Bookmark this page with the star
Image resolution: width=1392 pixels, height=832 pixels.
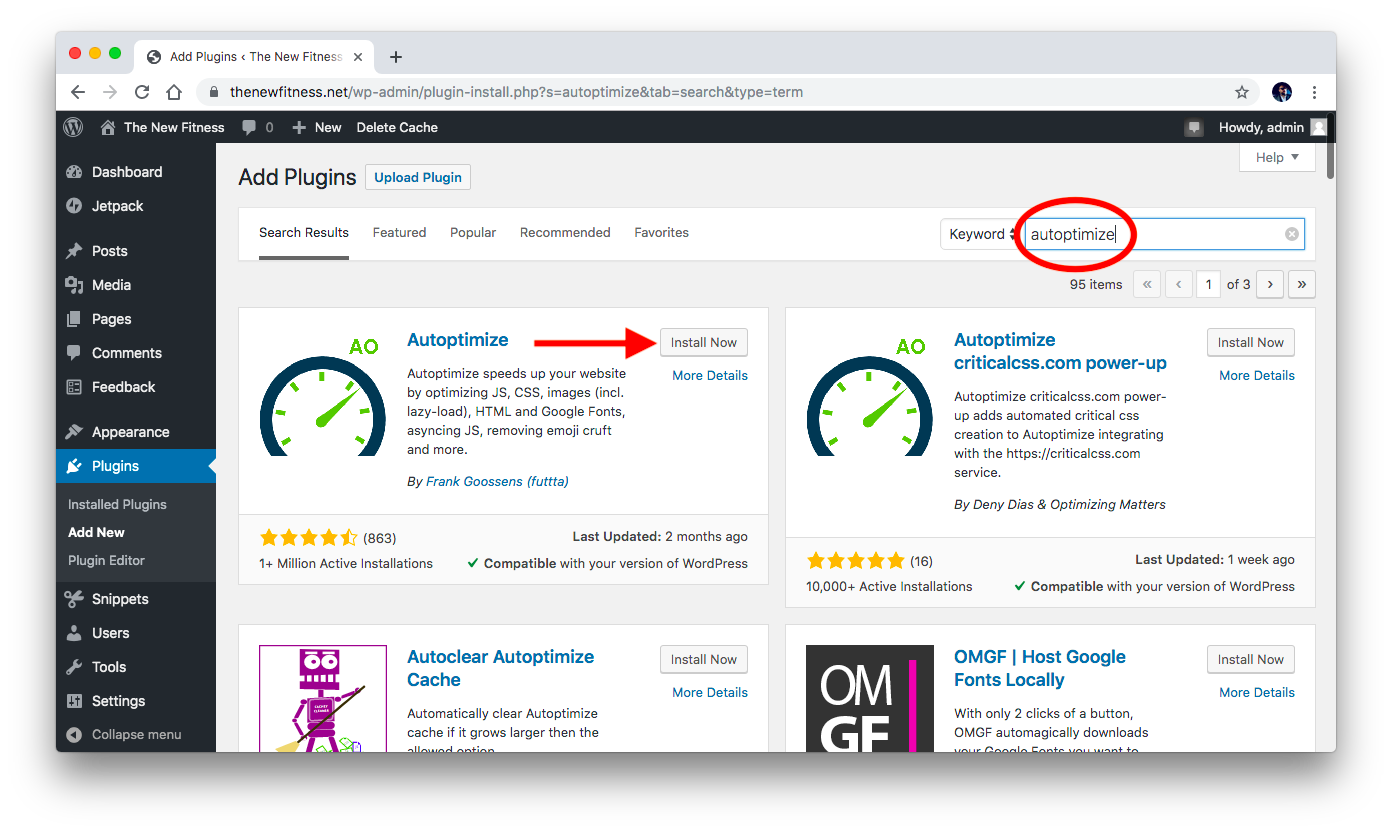[x=1242, y=92]
